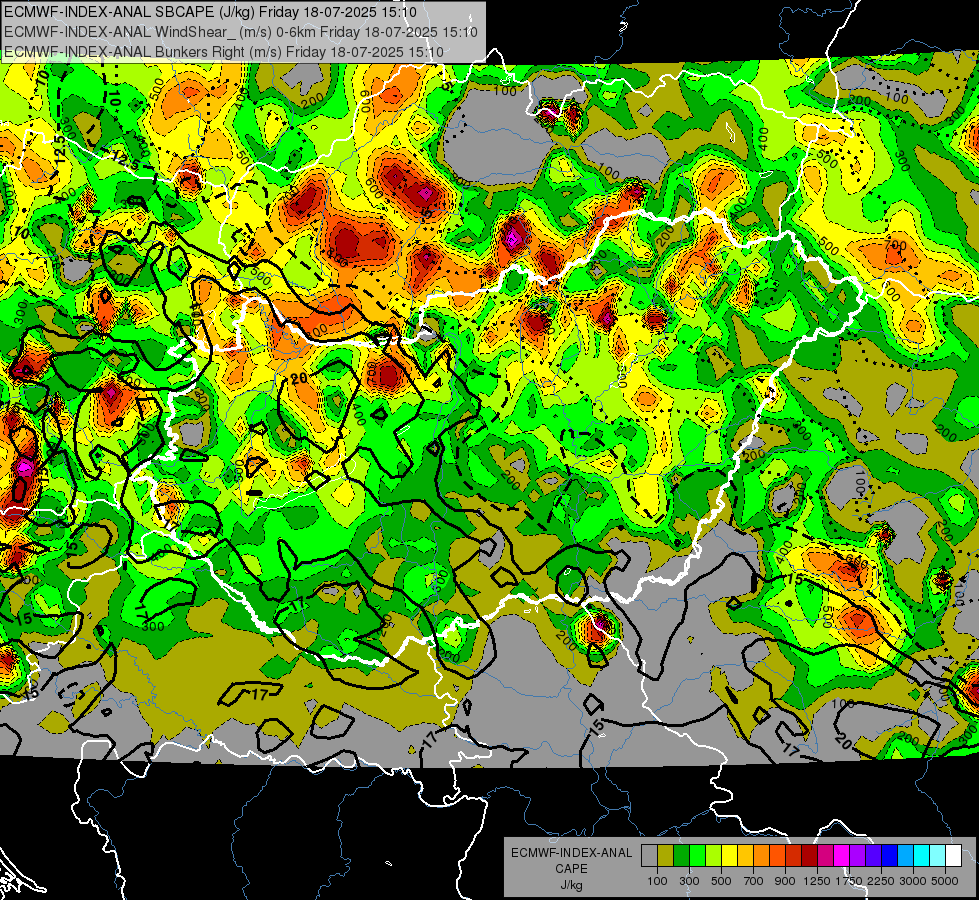The width and height of the screenshot is (979, 900).
Task: Select the pure blue legend swatch after 2250
Action: click(x=890, y=855)
